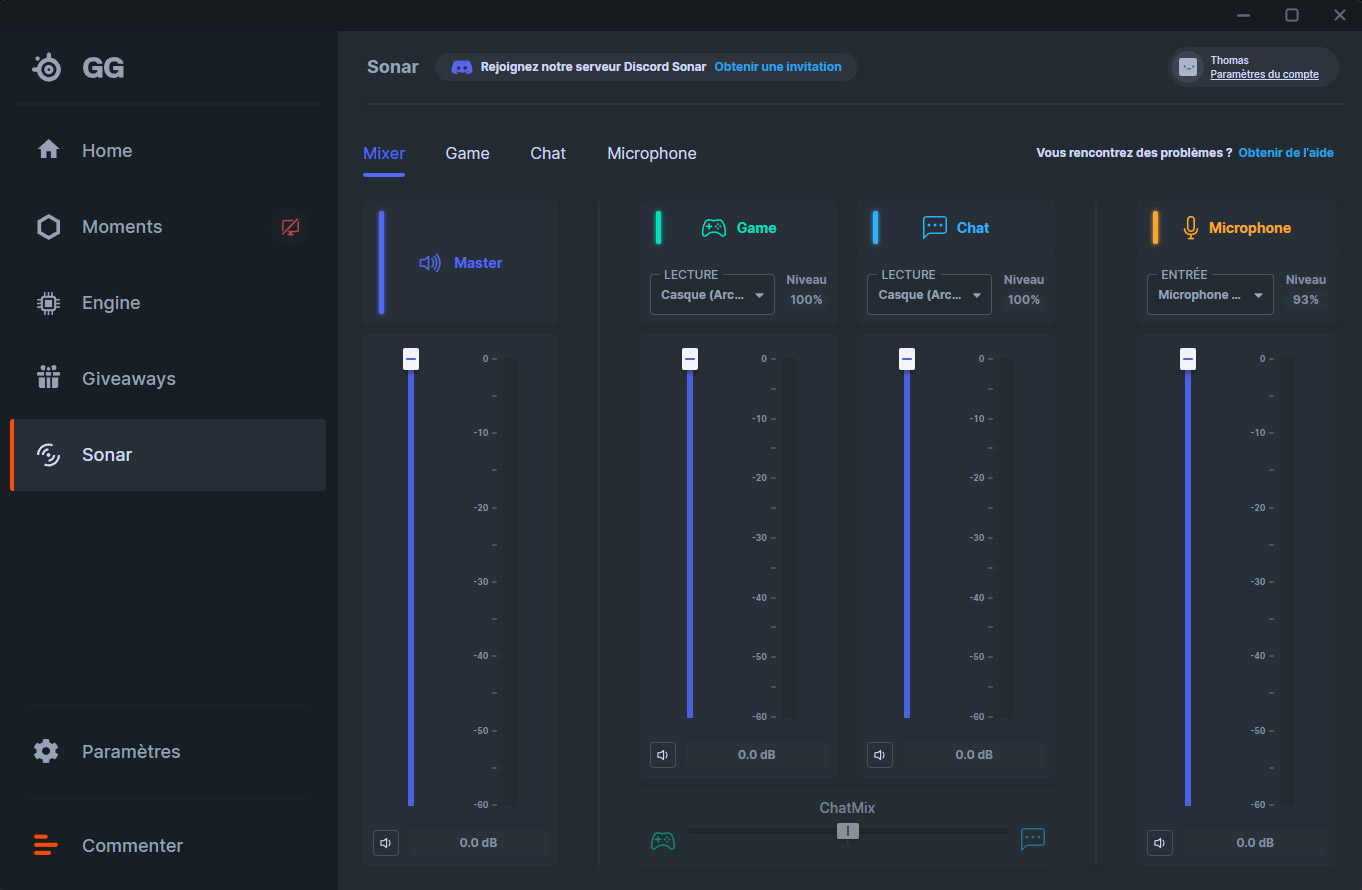Click the Game 0.0 dB value field
The width and height of the screenshot is (1362, 890).
click(756, 755)
